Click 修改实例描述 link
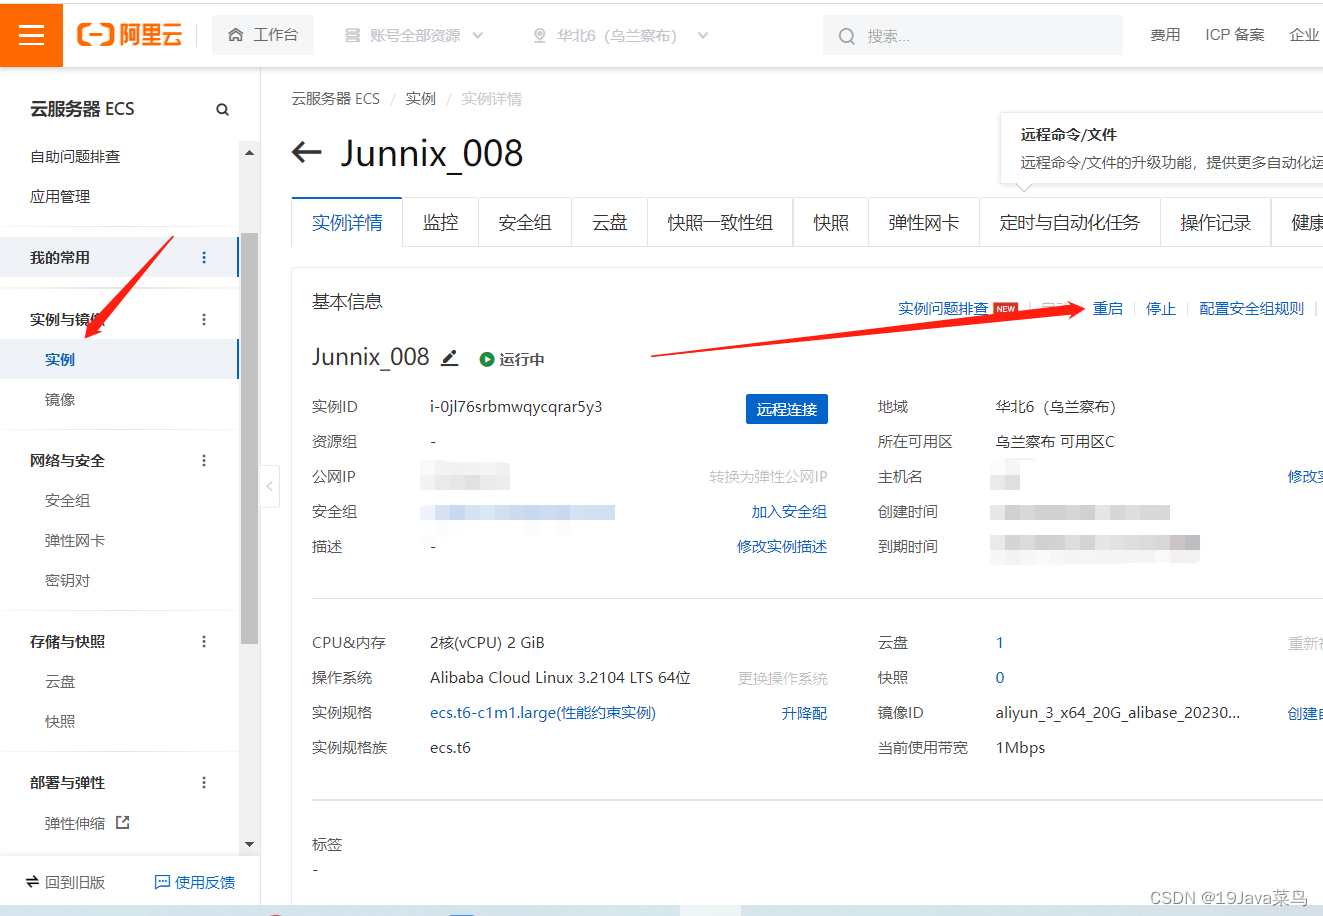 point(782,546)
